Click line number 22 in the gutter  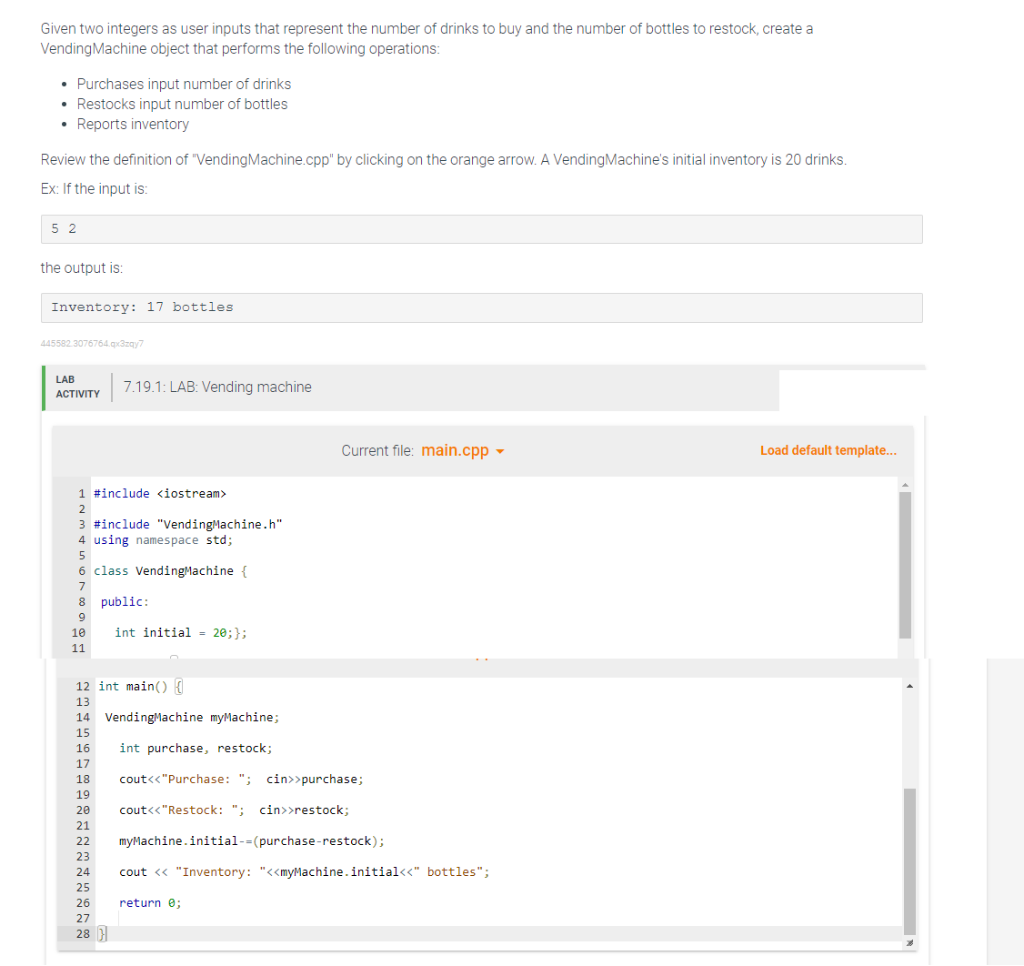coord(83,841)
